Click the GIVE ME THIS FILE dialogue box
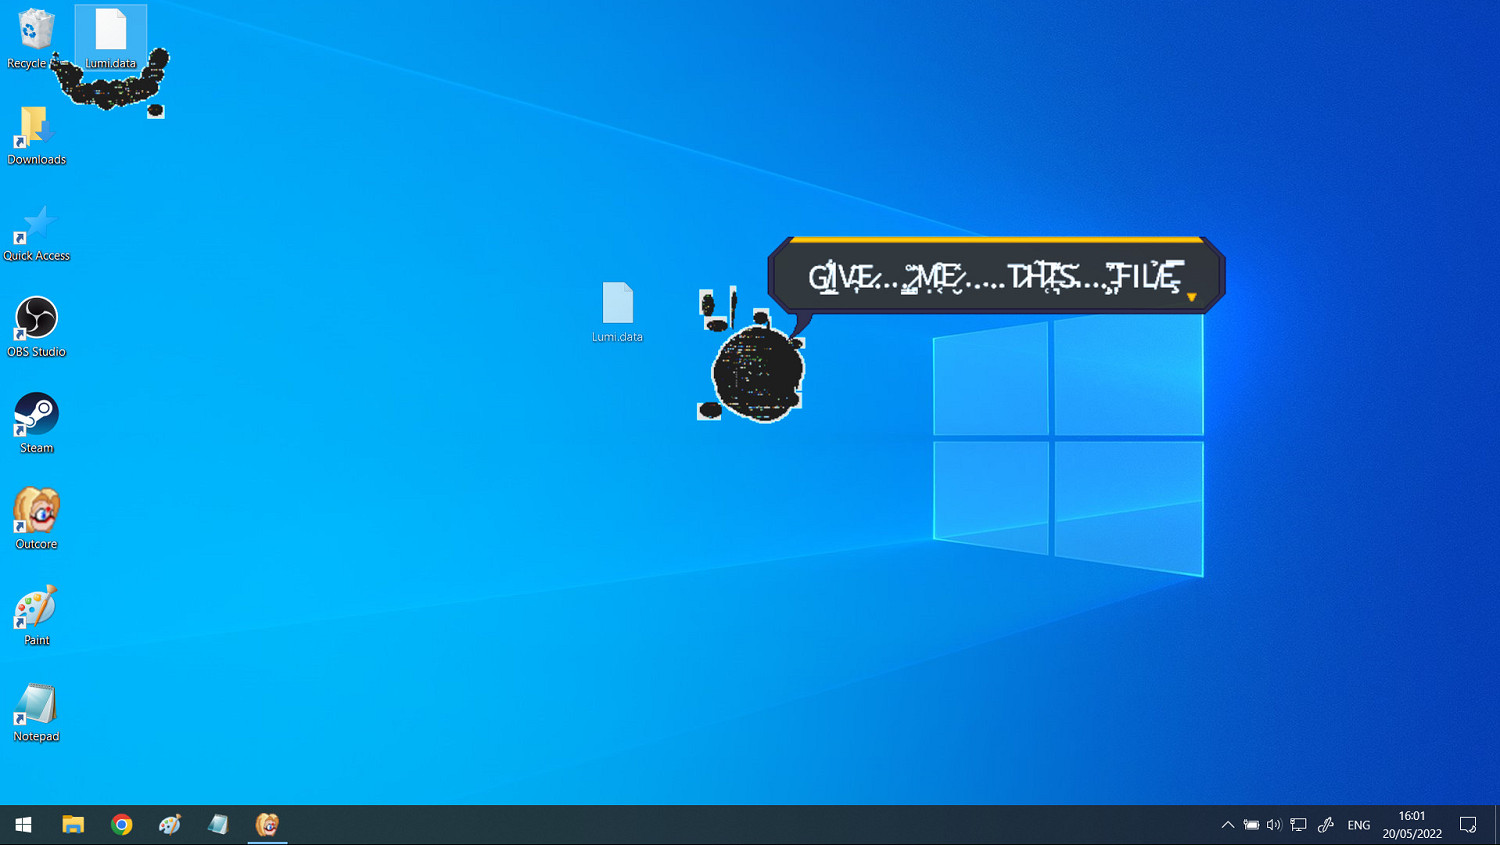 point(995,276)
